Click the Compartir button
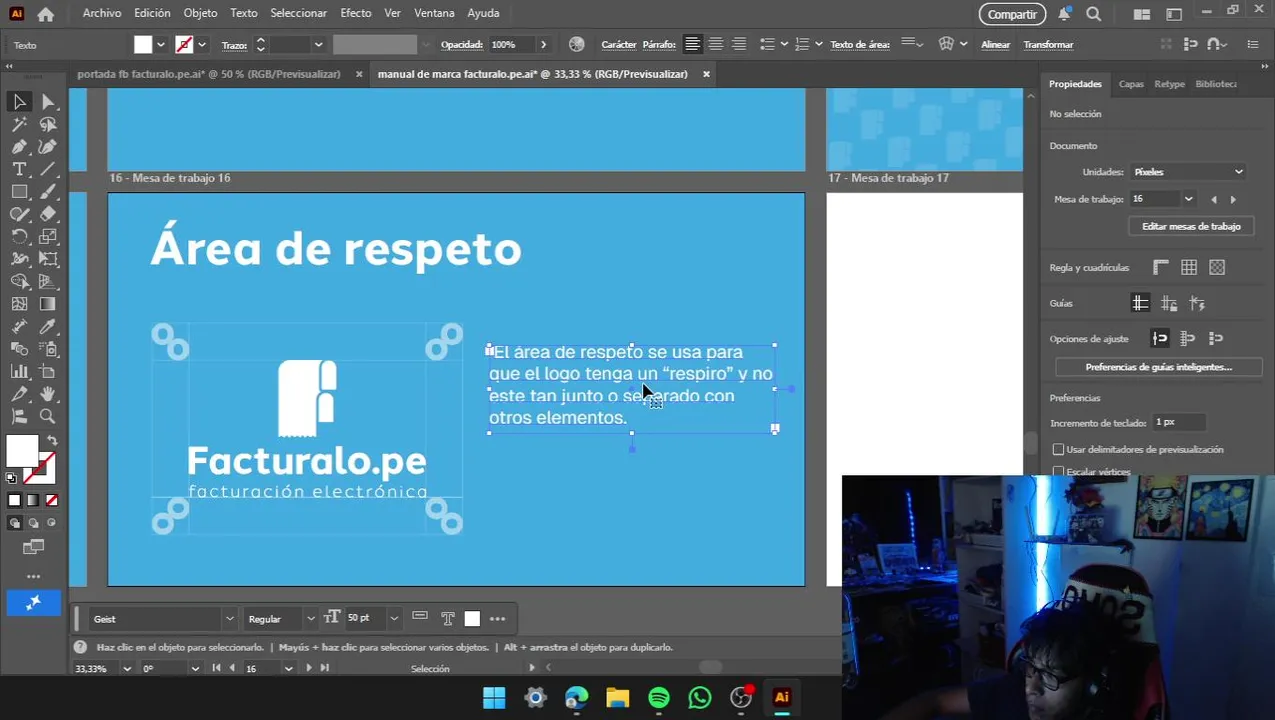Viewport: 1275px width, 720px height. 1012,14
